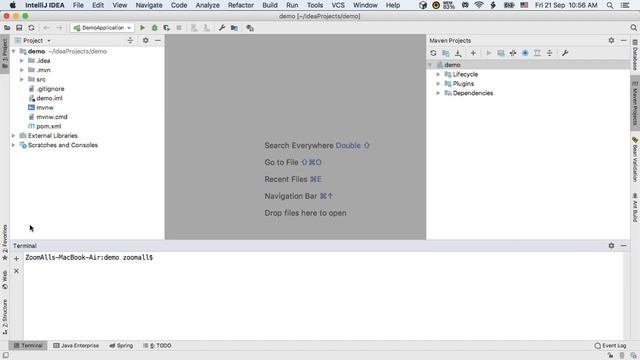This screenshot has width=640, height=360.
Task: Toggle Maven Skip Tests blue circle icon
Action: tap(525, 53)
